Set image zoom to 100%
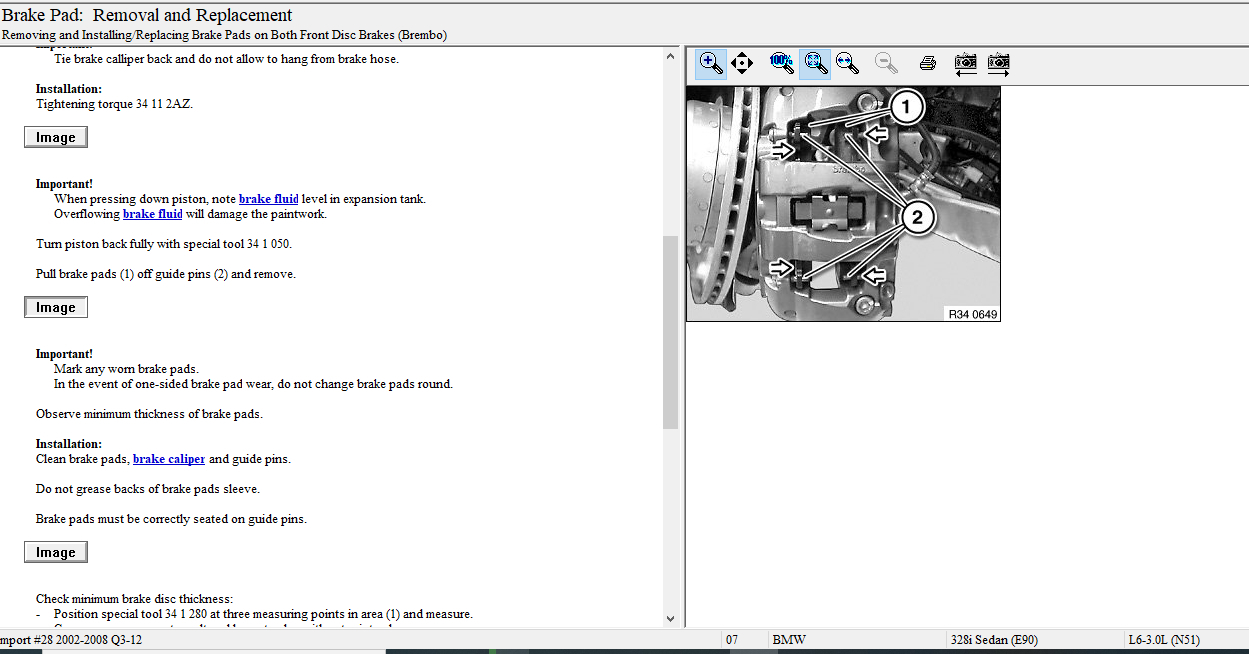This screenshot has height=654, width=1249. tap(782, 63)
